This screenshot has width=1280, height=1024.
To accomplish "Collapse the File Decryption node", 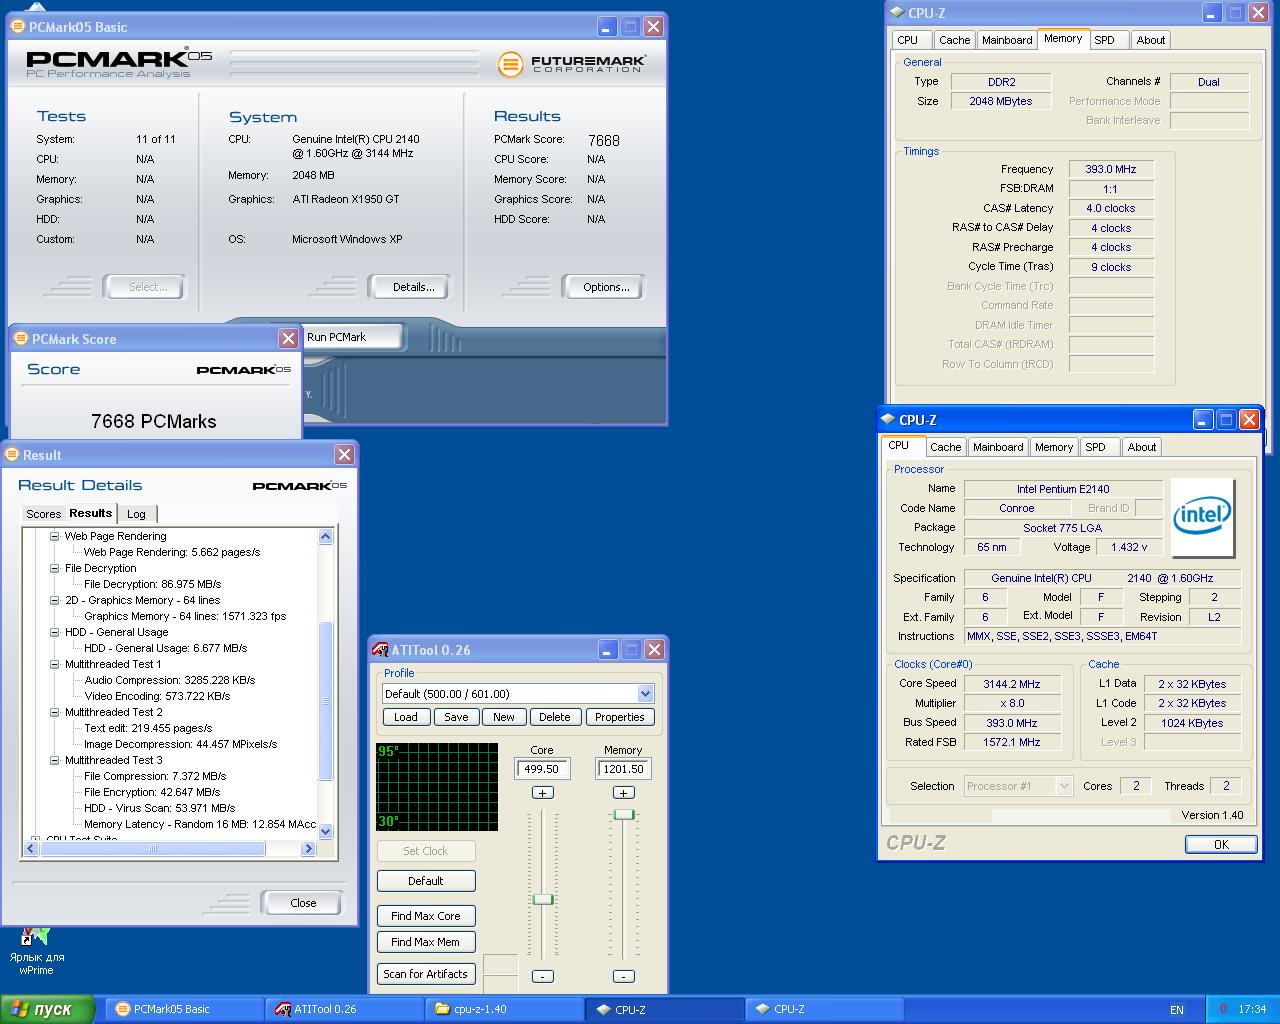I will point(55,569).
